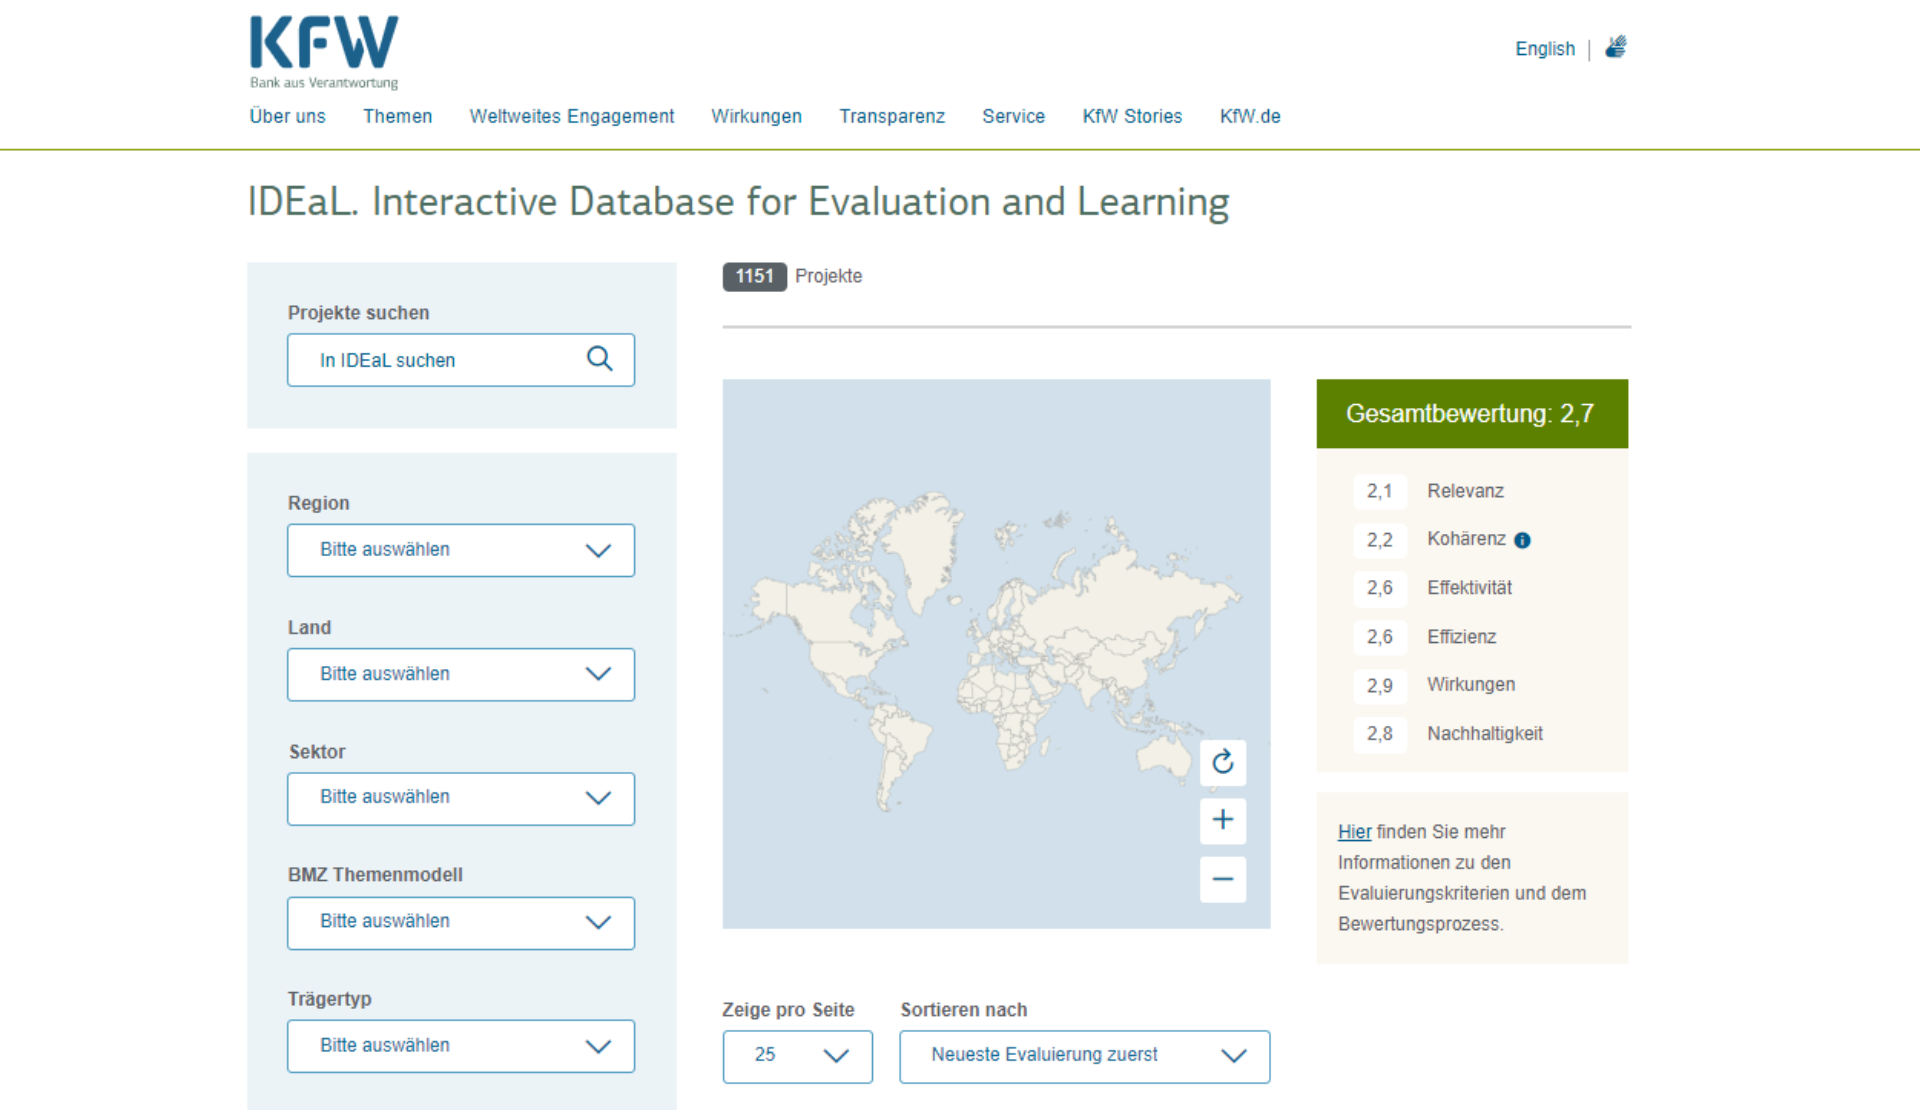Zoom in on the map with the plus button
1920x1110 pixels.
1223,820
